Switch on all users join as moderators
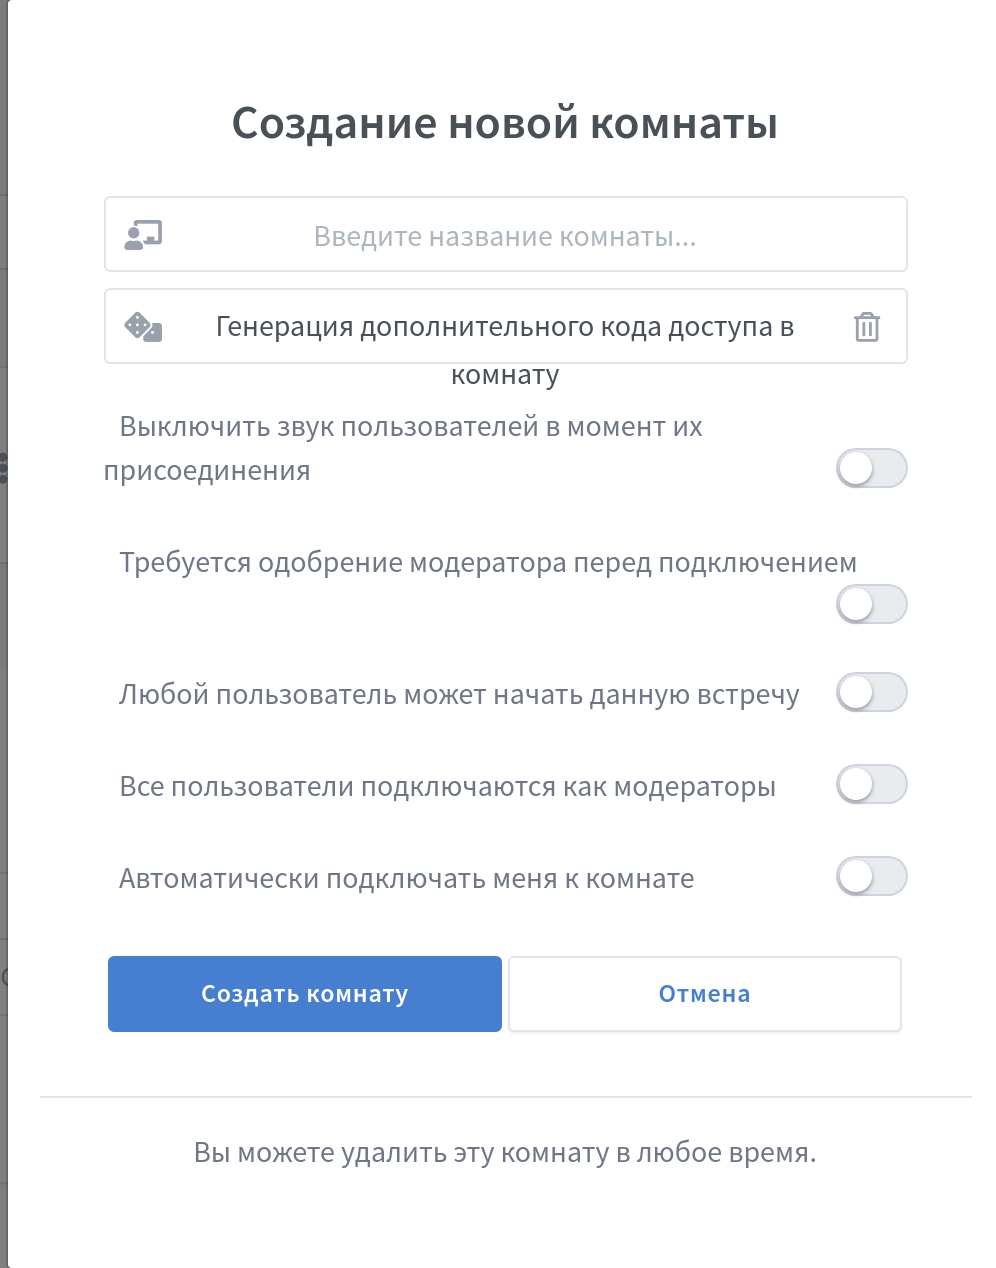Viewport: 996px width, 1268px height. 871,784
